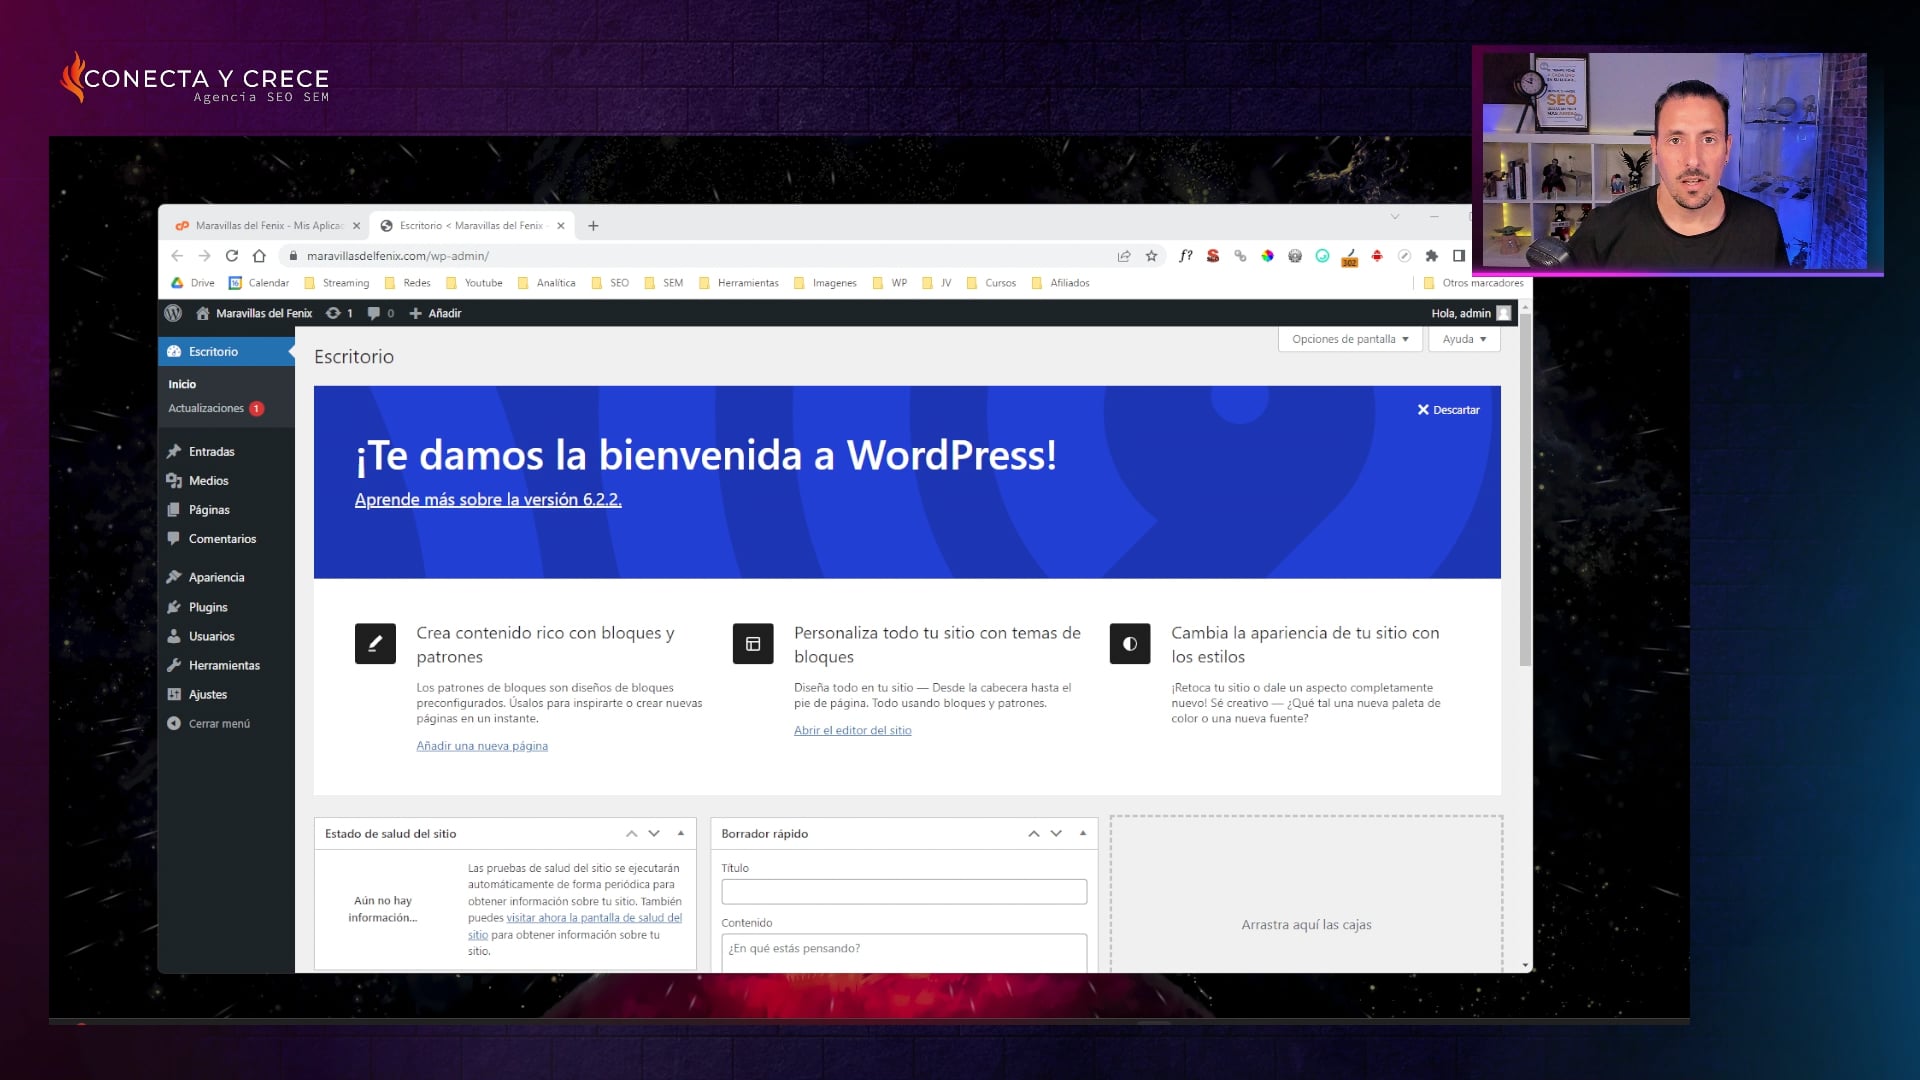Go to browser home page icon
1920x1080 pixels.
coord(259,256)
